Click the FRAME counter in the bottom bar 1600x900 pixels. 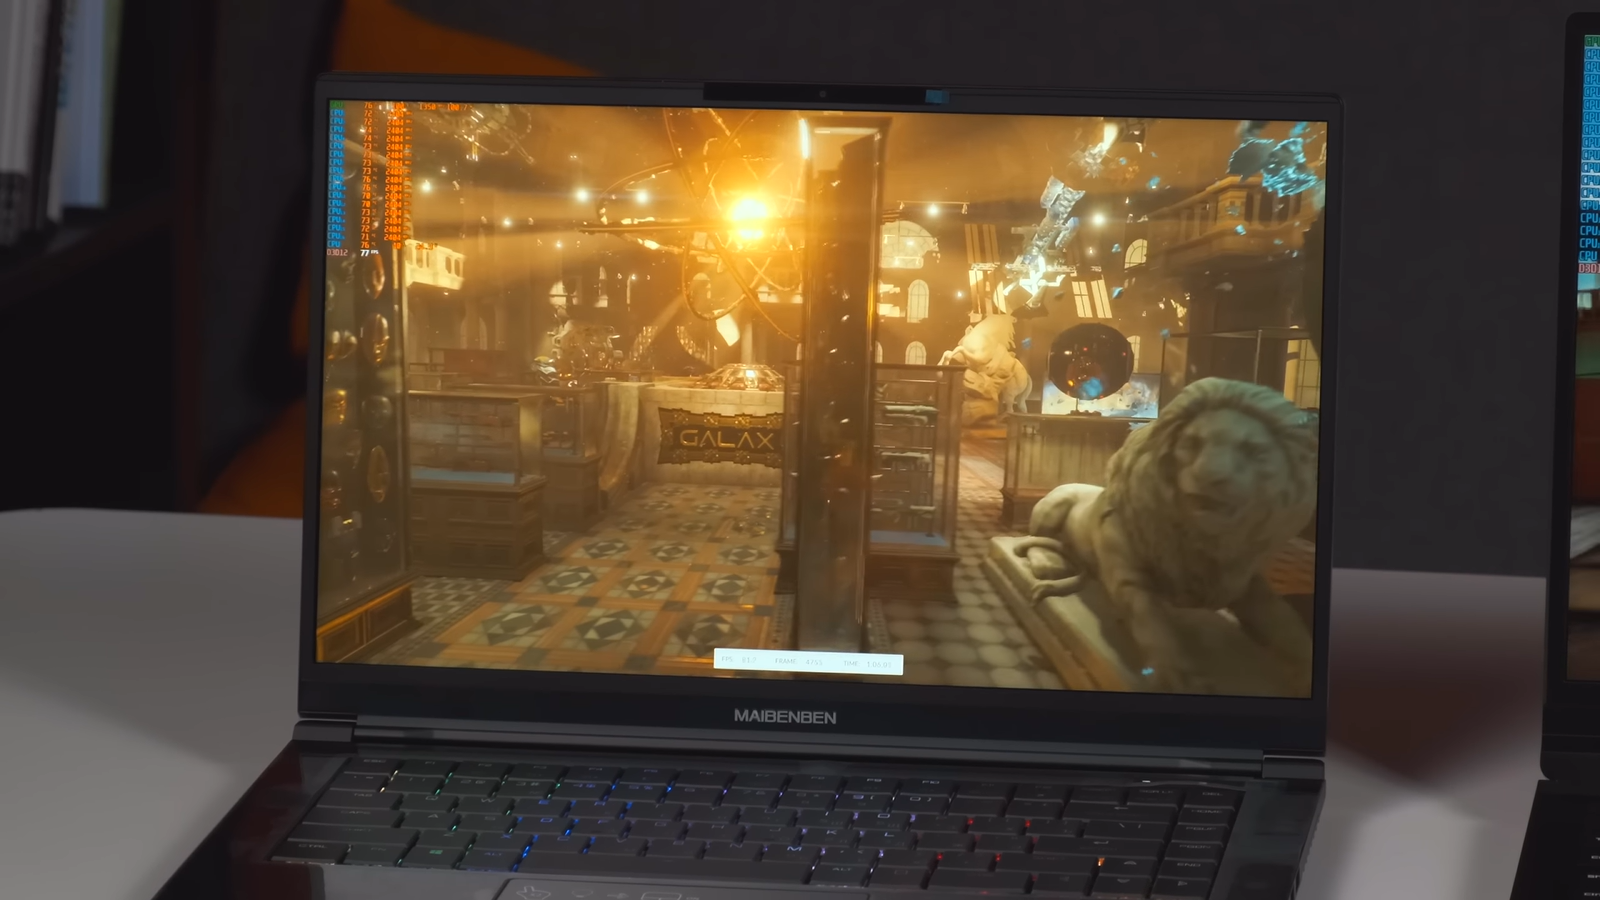pos(799,662)
